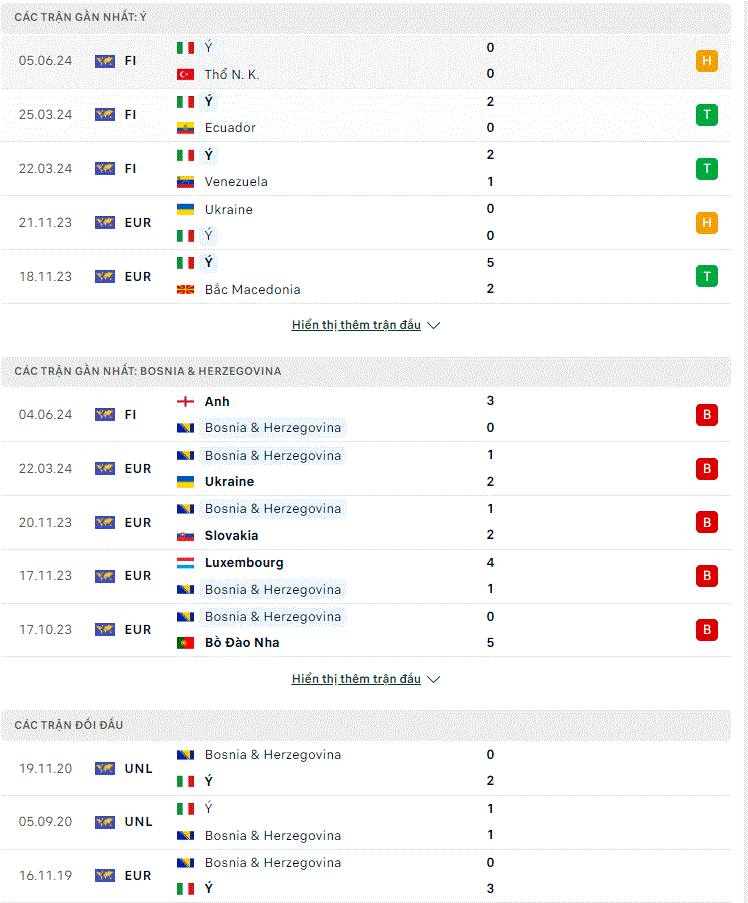Screen dimensions: 748x903
Task: Click England flag next to Anh
Action: 185,401
